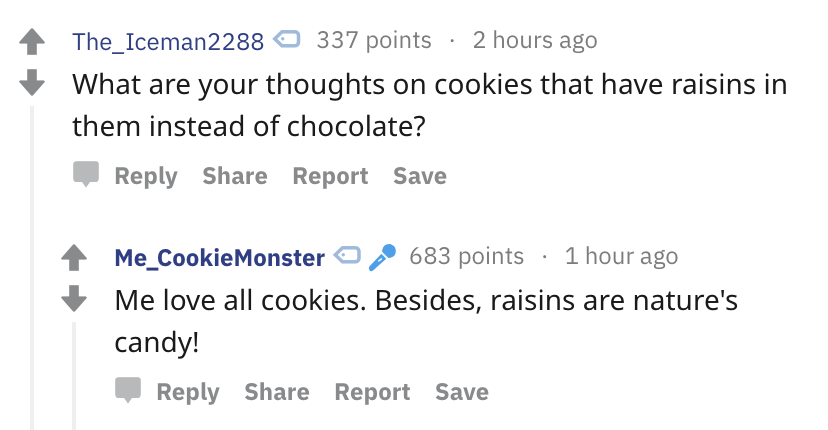Click the flair tag icon beside Me_CookieMonster
The image size is (828, 430).
347,255
